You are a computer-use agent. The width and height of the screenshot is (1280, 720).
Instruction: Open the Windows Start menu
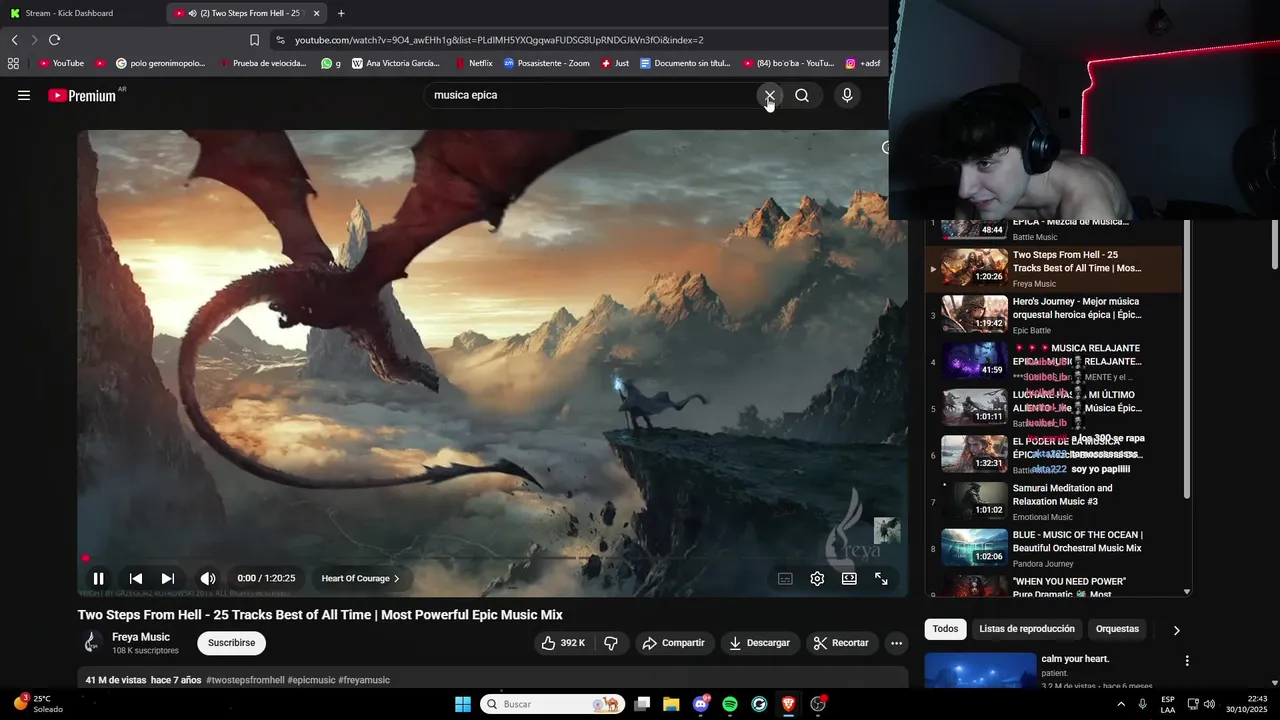point(463,704)
